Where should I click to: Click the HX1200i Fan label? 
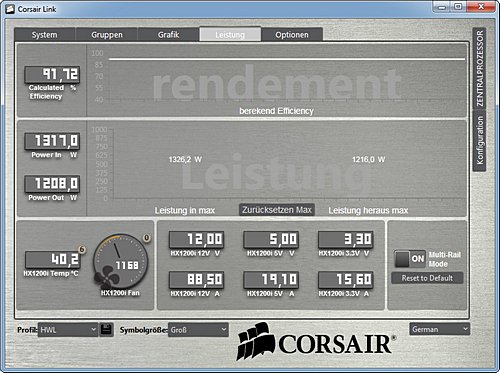click(x=120, y=293)
